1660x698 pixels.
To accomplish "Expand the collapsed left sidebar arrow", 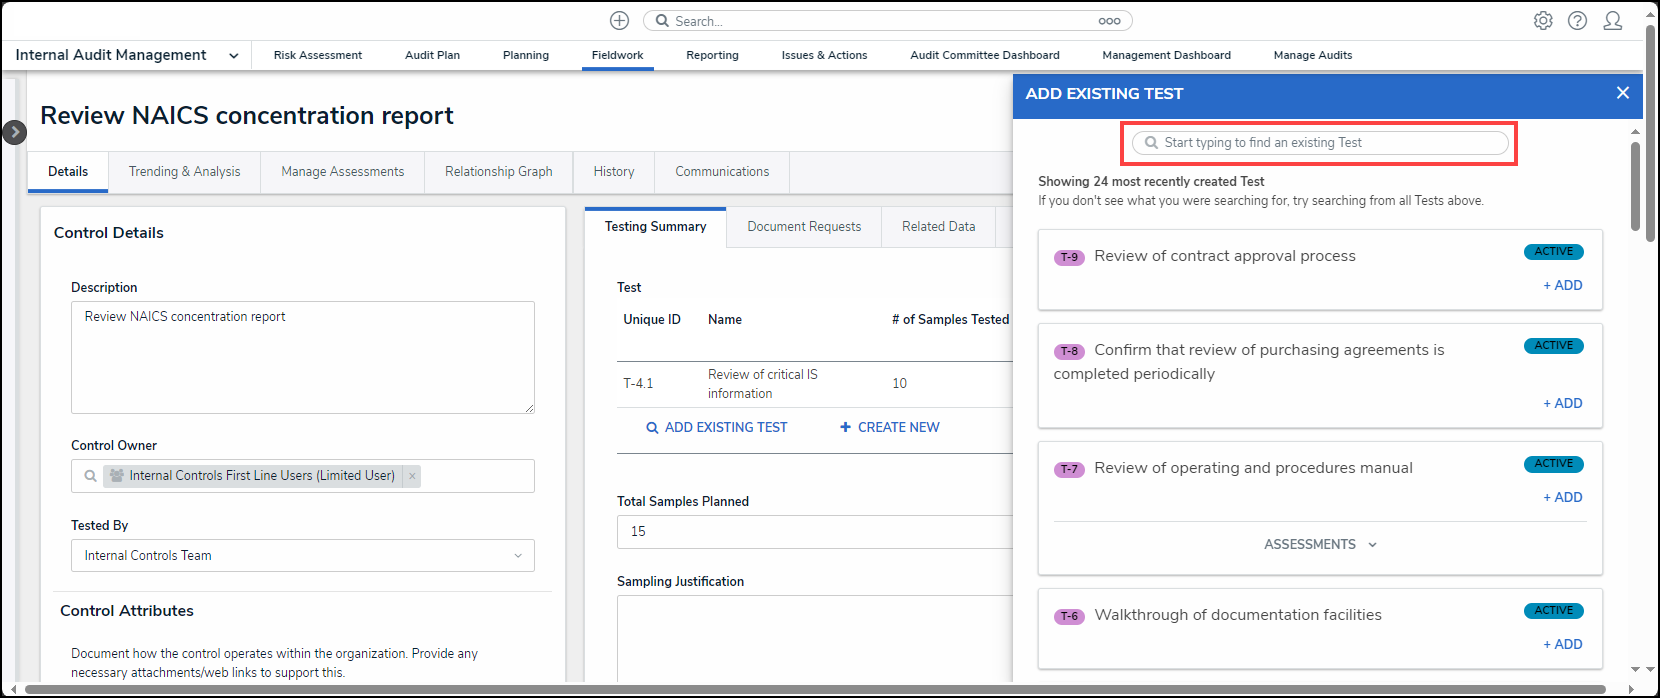I will point(14,132).
